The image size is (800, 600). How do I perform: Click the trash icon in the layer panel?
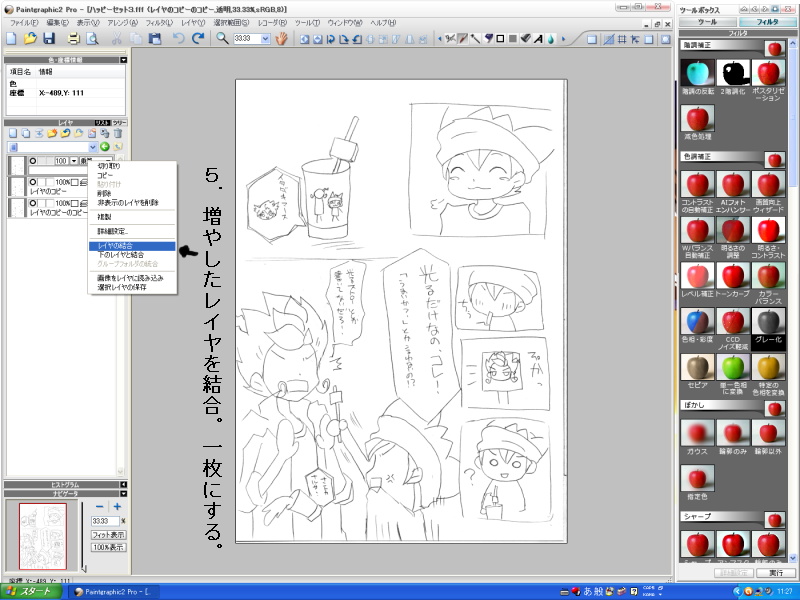tap(118, 133)
